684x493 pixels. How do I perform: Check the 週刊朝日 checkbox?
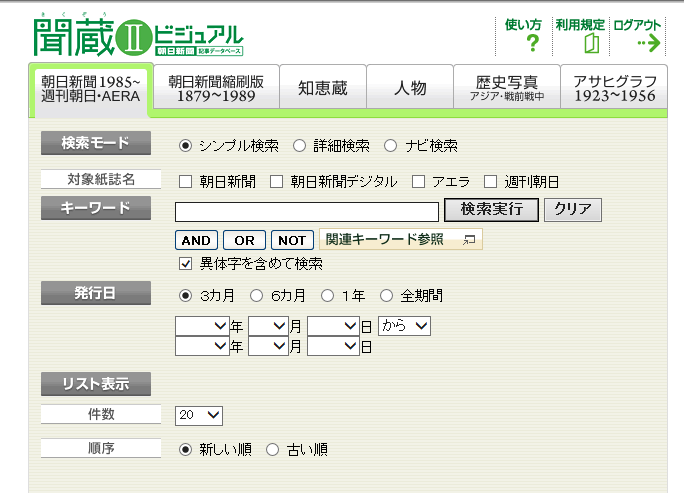[490, 181]
